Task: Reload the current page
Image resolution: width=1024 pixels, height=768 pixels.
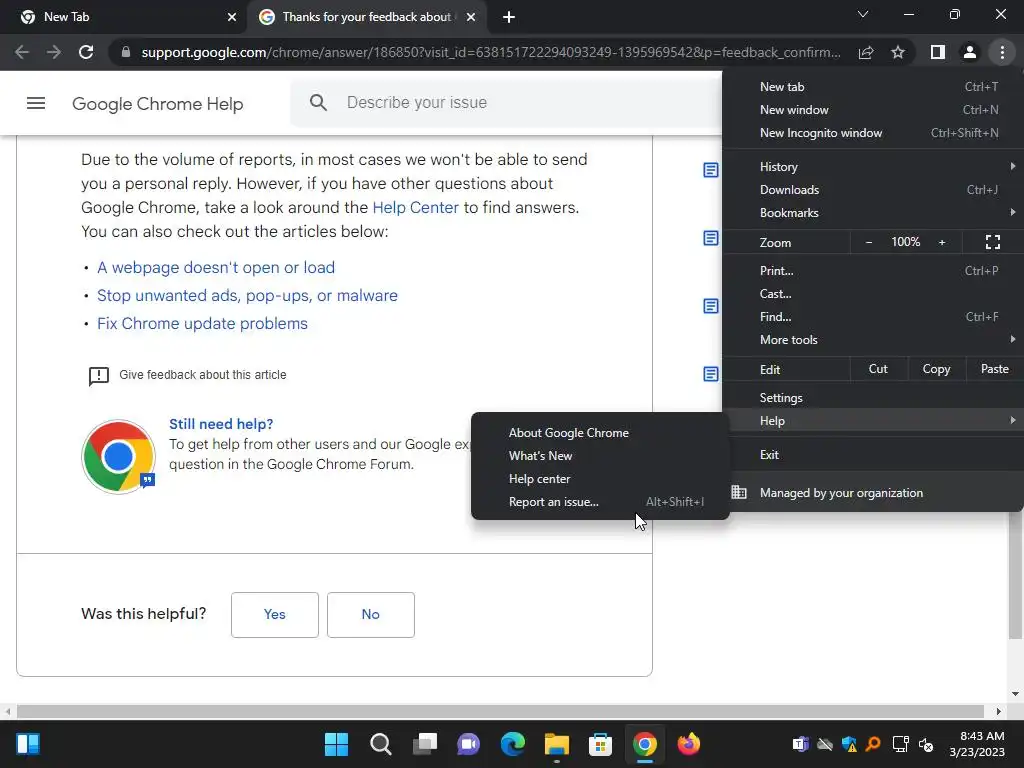Action: 86,52
